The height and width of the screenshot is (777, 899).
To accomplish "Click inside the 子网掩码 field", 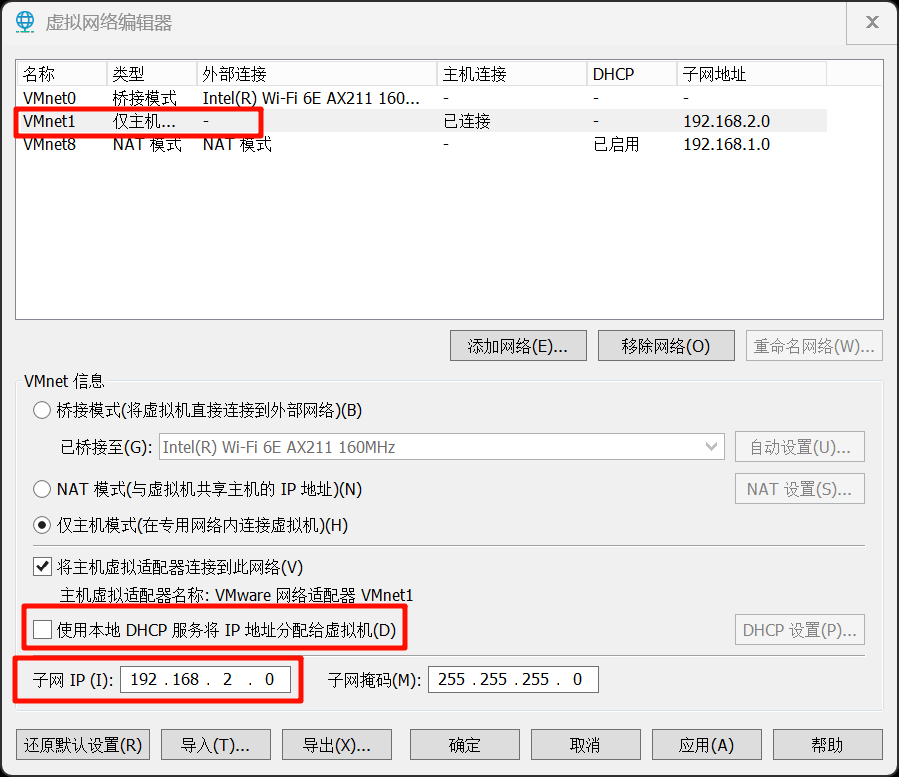I will (x=512, y=680).
